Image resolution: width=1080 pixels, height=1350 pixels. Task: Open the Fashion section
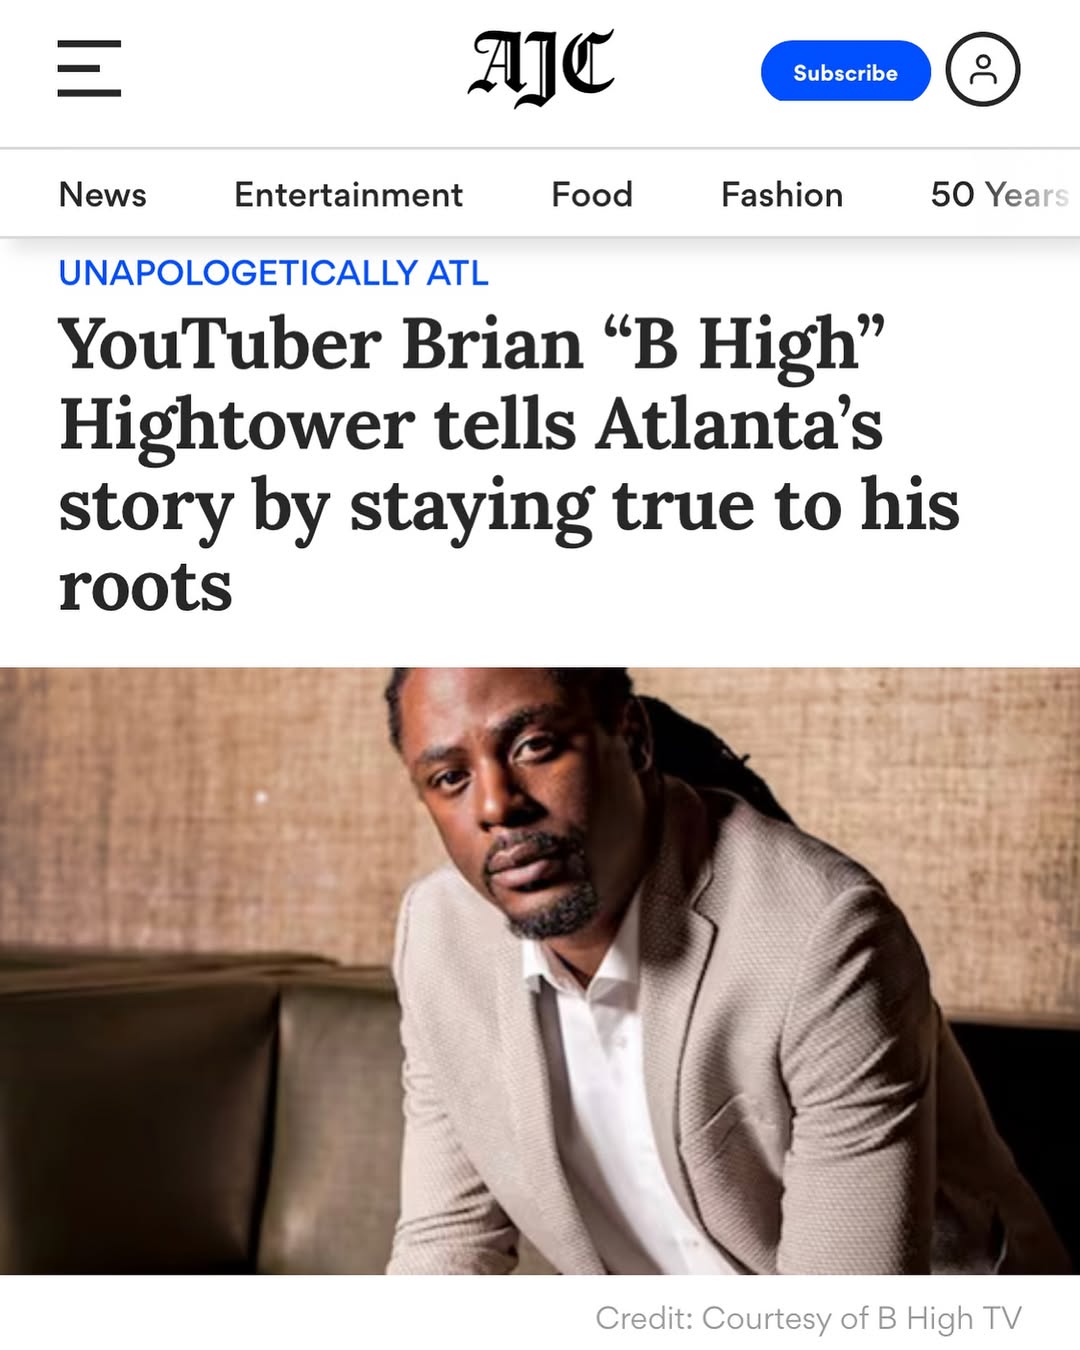pyautogui.click(x=782, y=194)
